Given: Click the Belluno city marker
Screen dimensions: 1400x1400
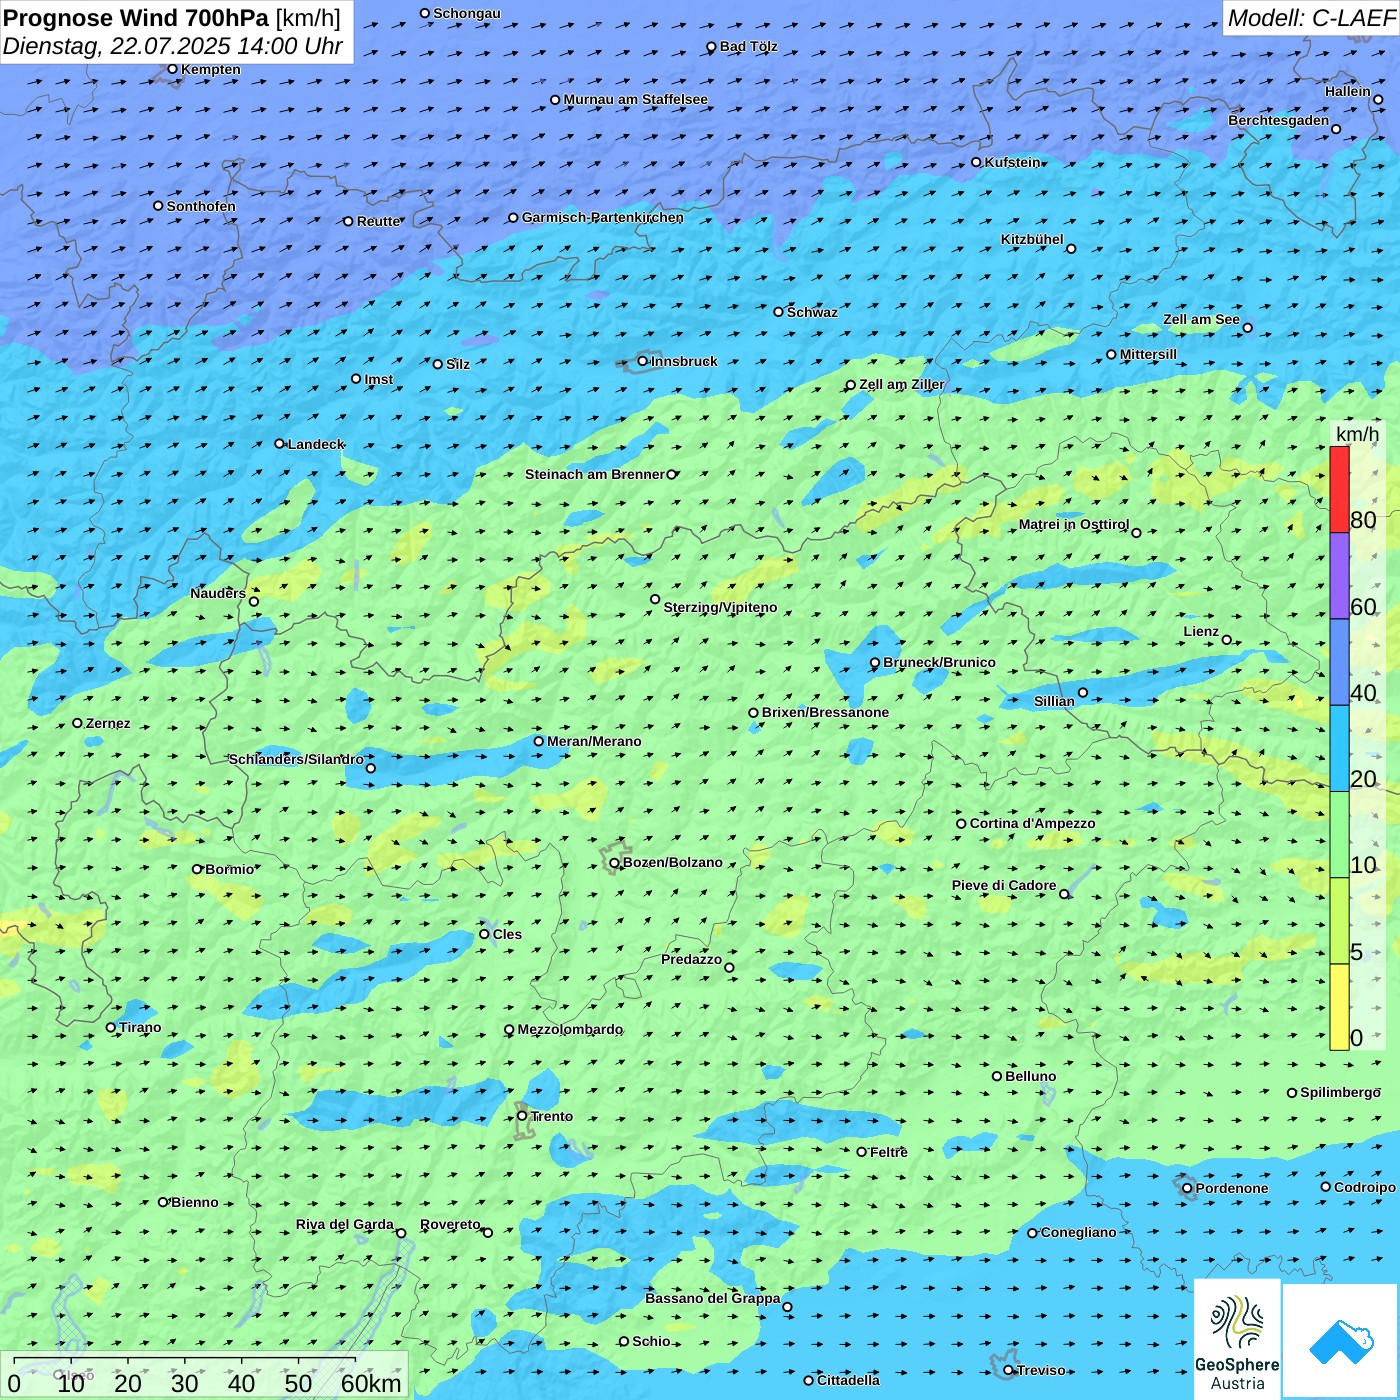Looking at the screenshot, I should [x=997, y=1076].
